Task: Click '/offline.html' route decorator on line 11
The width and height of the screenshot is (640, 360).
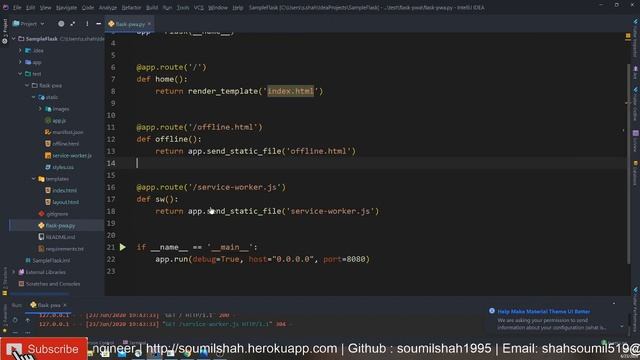Action: coord(199,127)
